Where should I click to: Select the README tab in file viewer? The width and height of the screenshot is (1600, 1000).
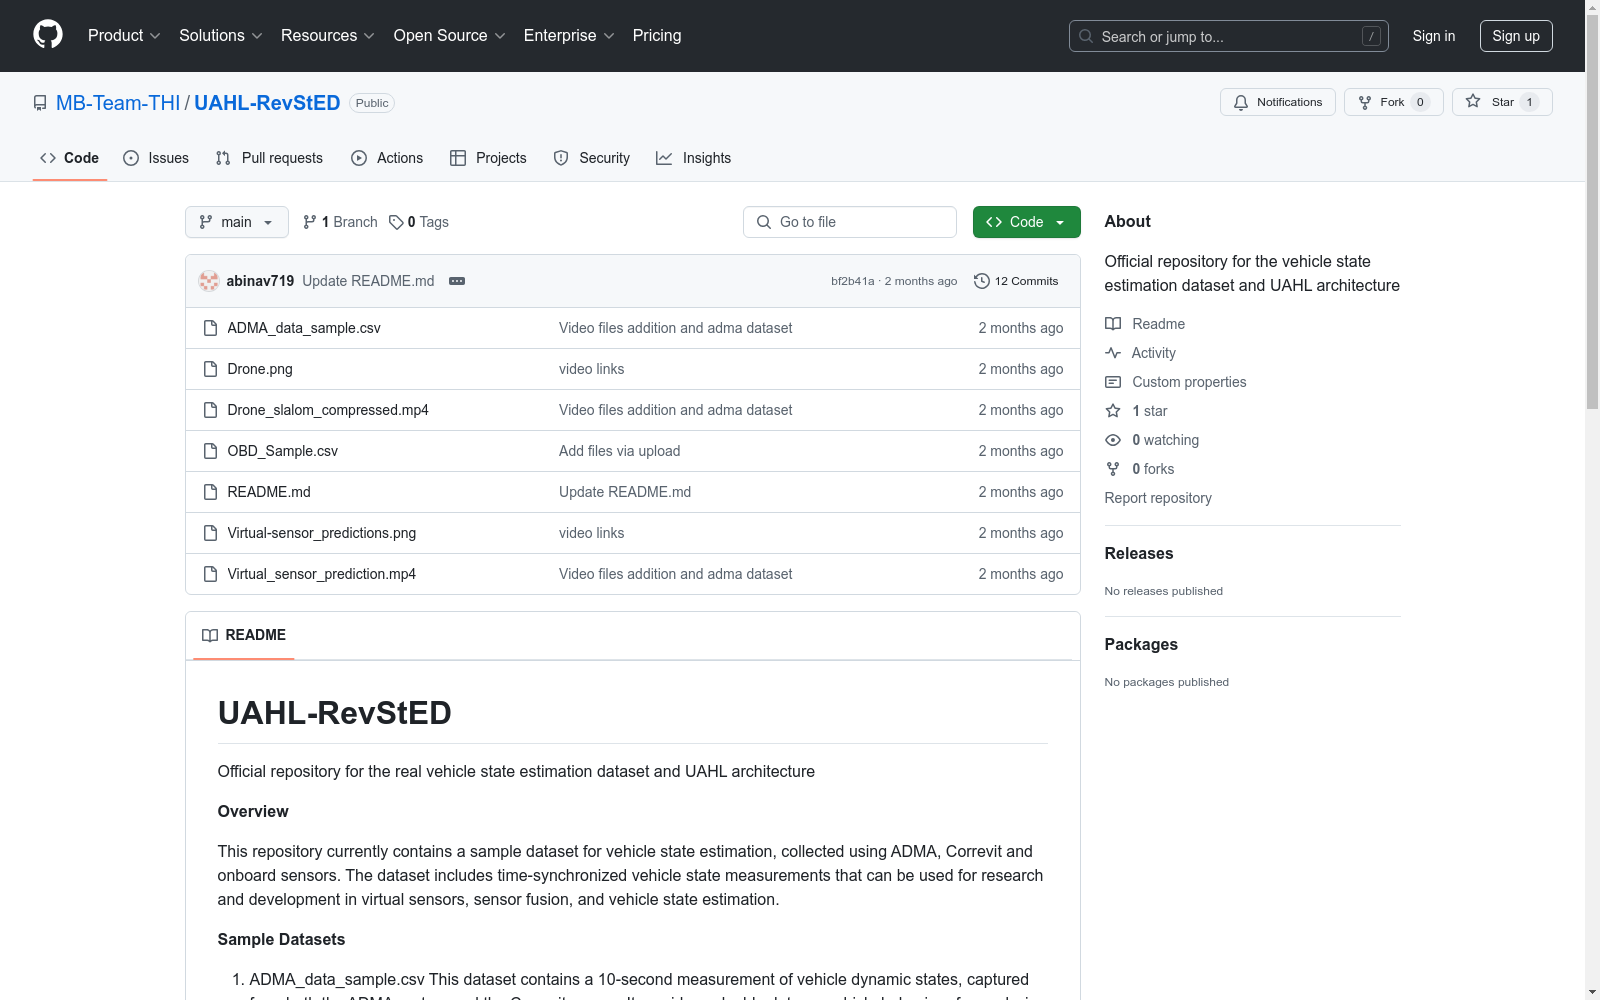click(244, 635)
